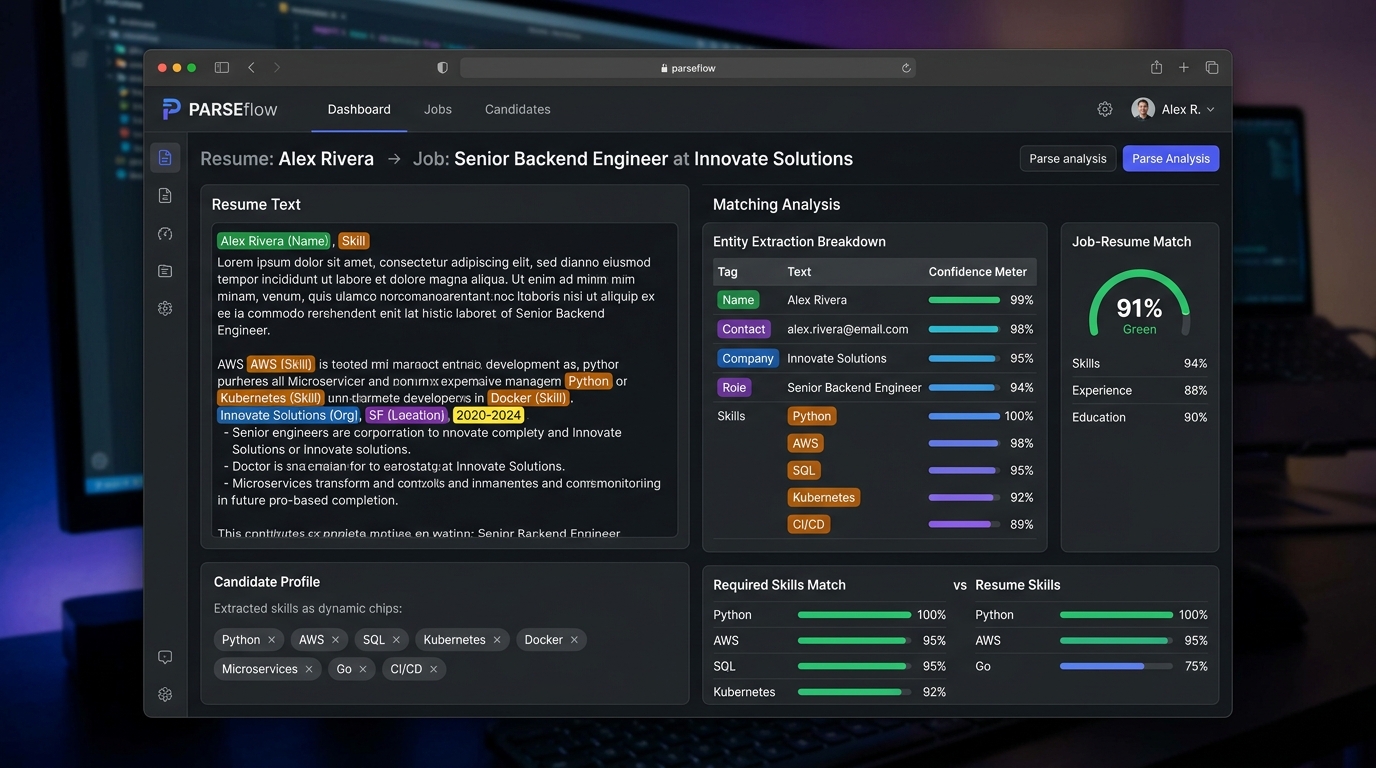Image resolution: width=1376 pixels, height=768 pixels.
Task: Go back using browser back arrow
Action: [251, 67]
